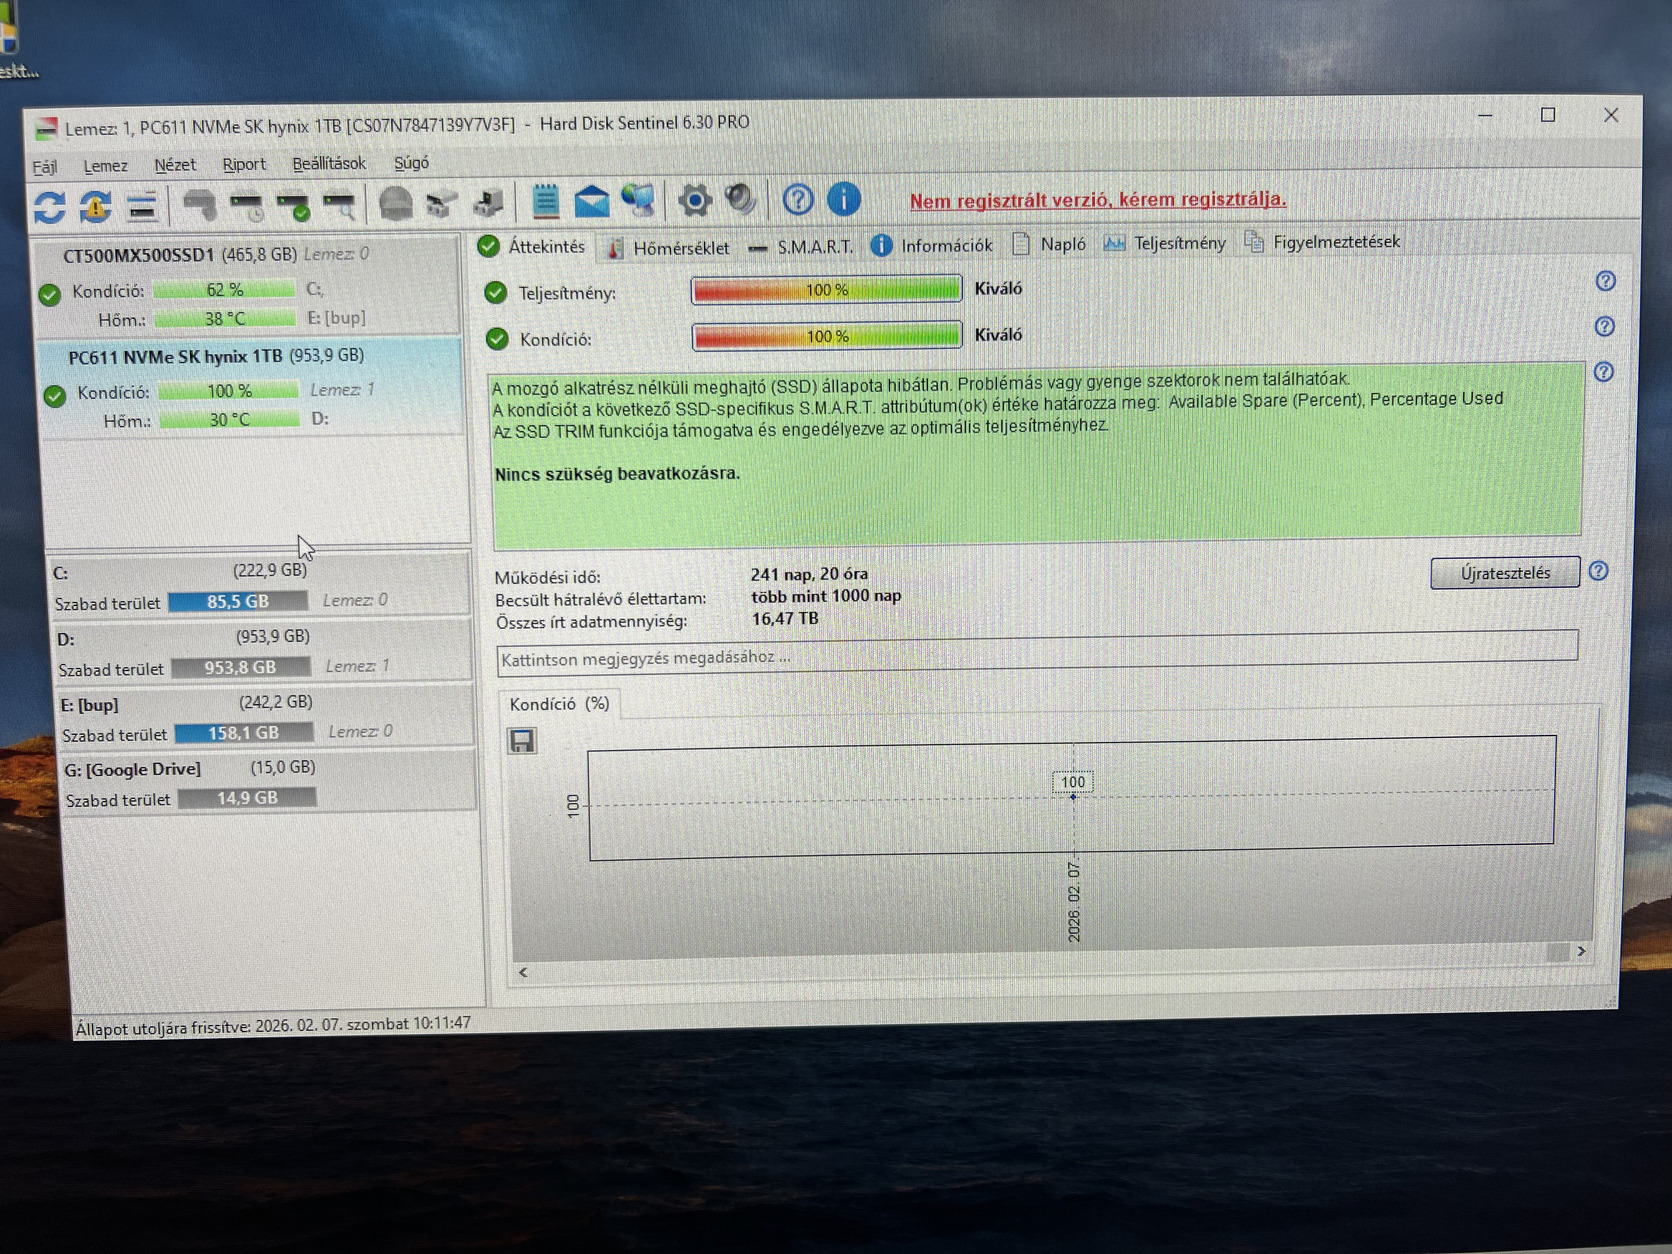Click the Nincs szükség beavatkozásra text
The image size is (1672, 1254).
[617, 474]
